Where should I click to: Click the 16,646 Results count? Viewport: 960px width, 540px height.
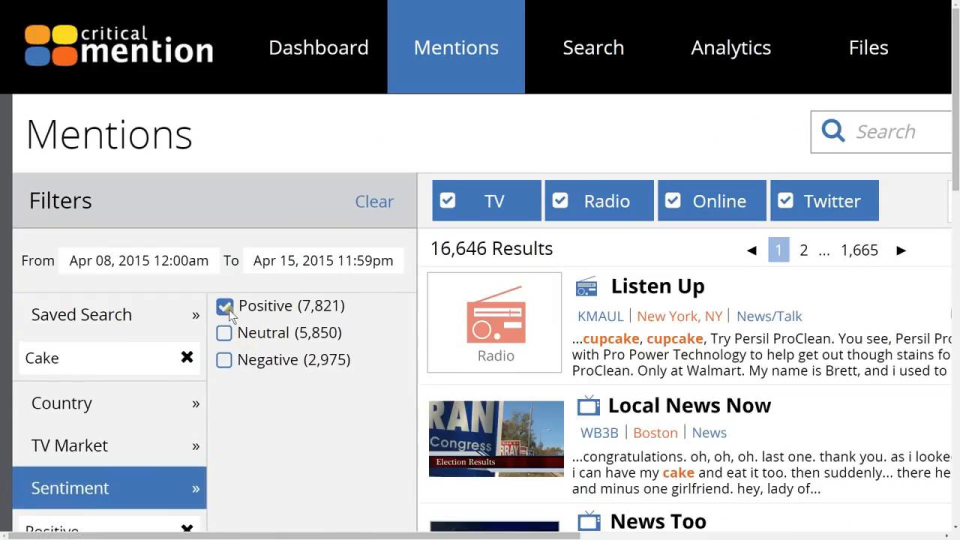coord(492,249)
